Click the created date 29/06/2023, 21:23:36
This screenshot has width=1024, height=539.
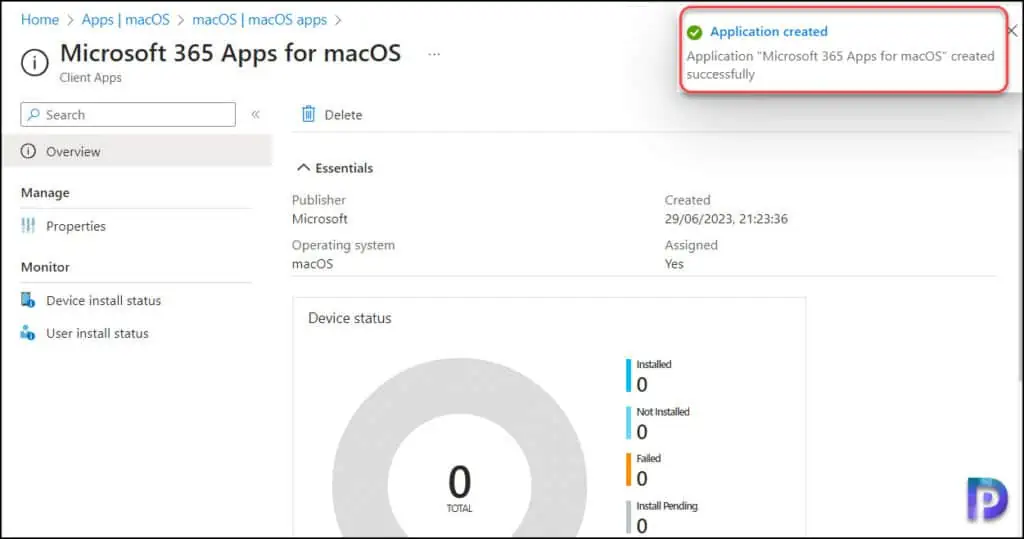coord(726,219)
